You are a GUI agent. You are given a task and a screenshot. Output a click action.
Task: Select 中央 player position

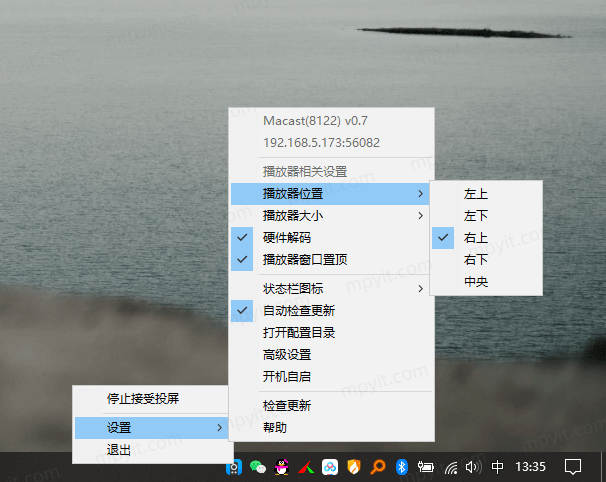point(486,282)
